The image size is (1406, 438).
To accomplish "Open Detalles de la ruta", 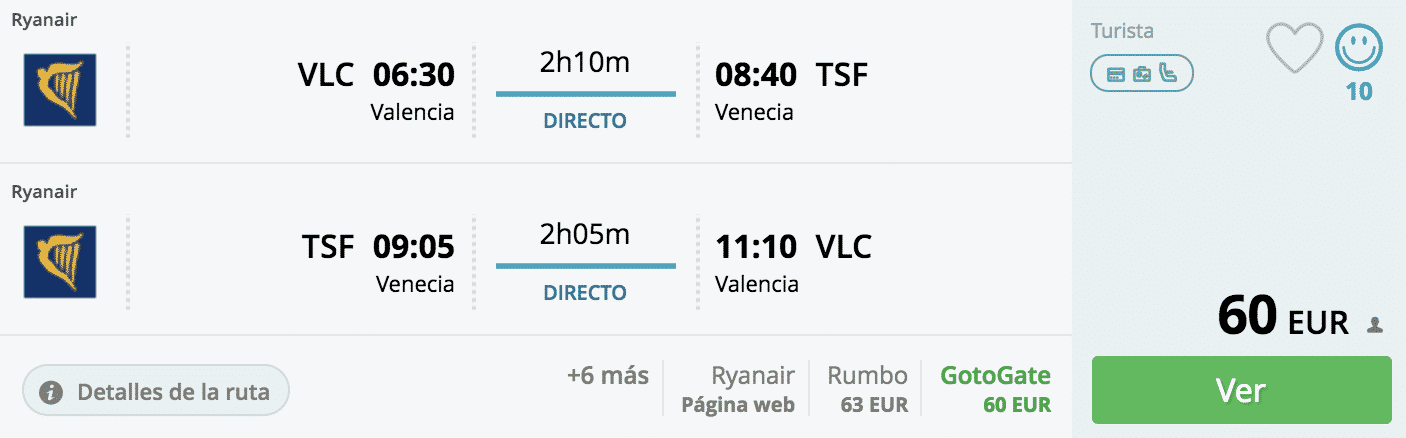I will click(156, 391).
